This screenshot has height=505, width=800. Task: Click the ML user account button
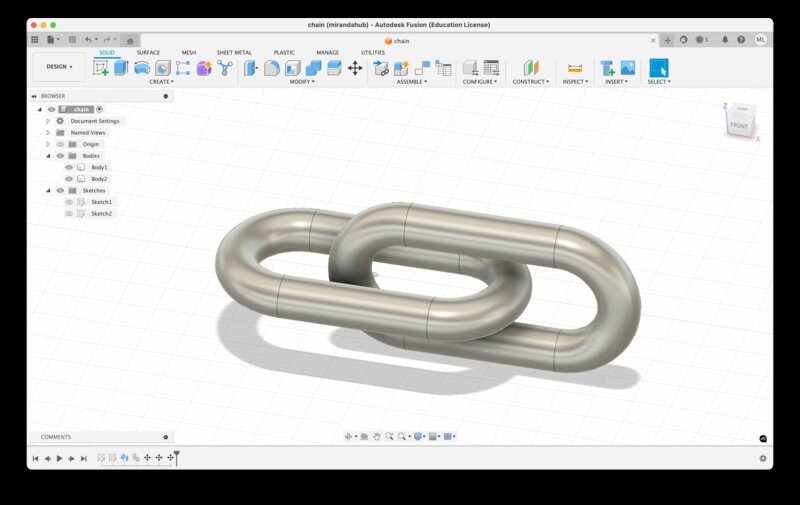pos(761,40)
